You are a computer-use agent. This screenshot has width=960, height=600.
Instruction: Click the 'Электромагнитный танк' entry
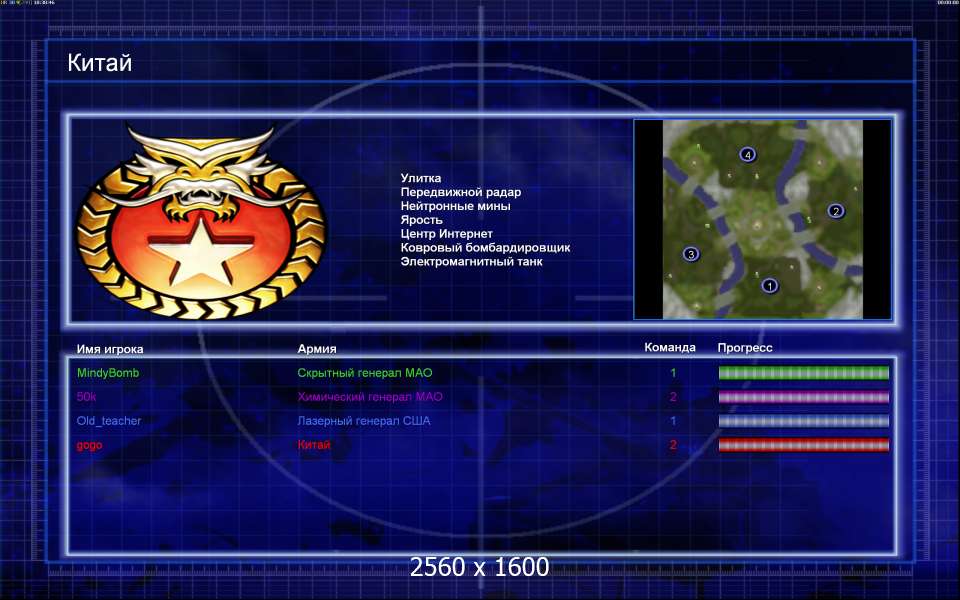(x=471, y=261)
